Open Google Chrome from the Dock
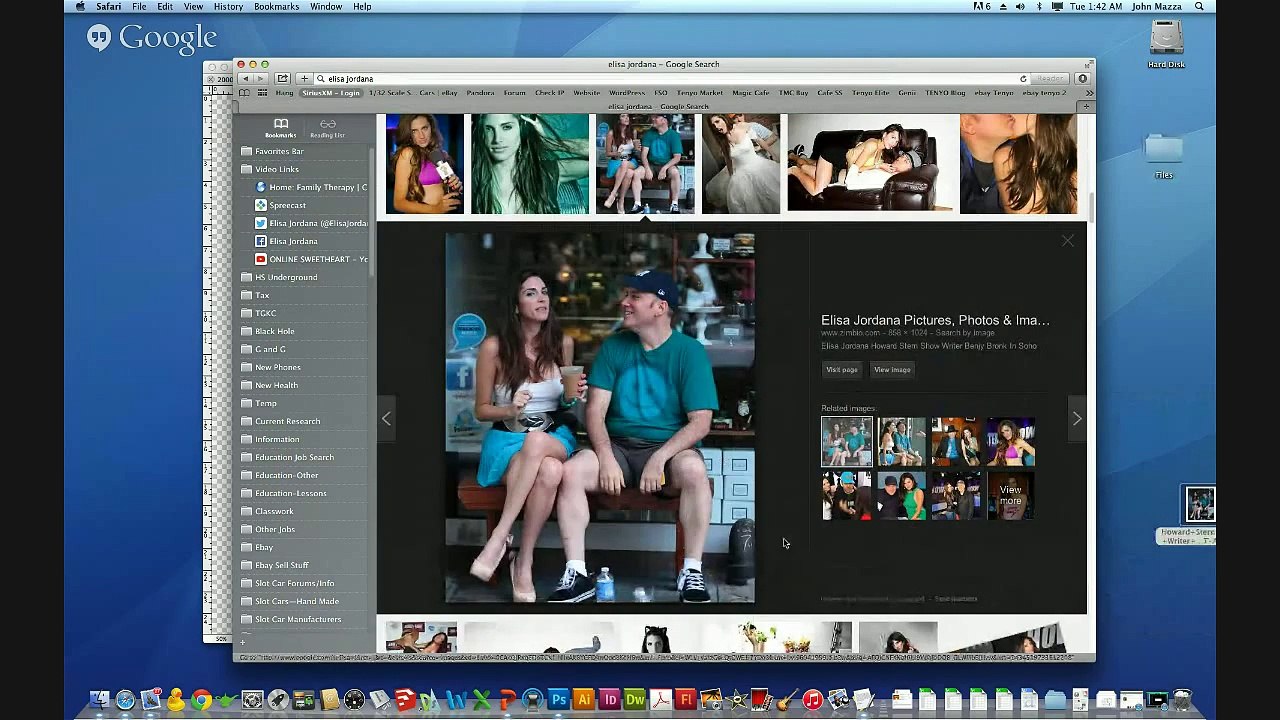The width and height of the screenshot is (1280, 720). click(x=201, y=700)
